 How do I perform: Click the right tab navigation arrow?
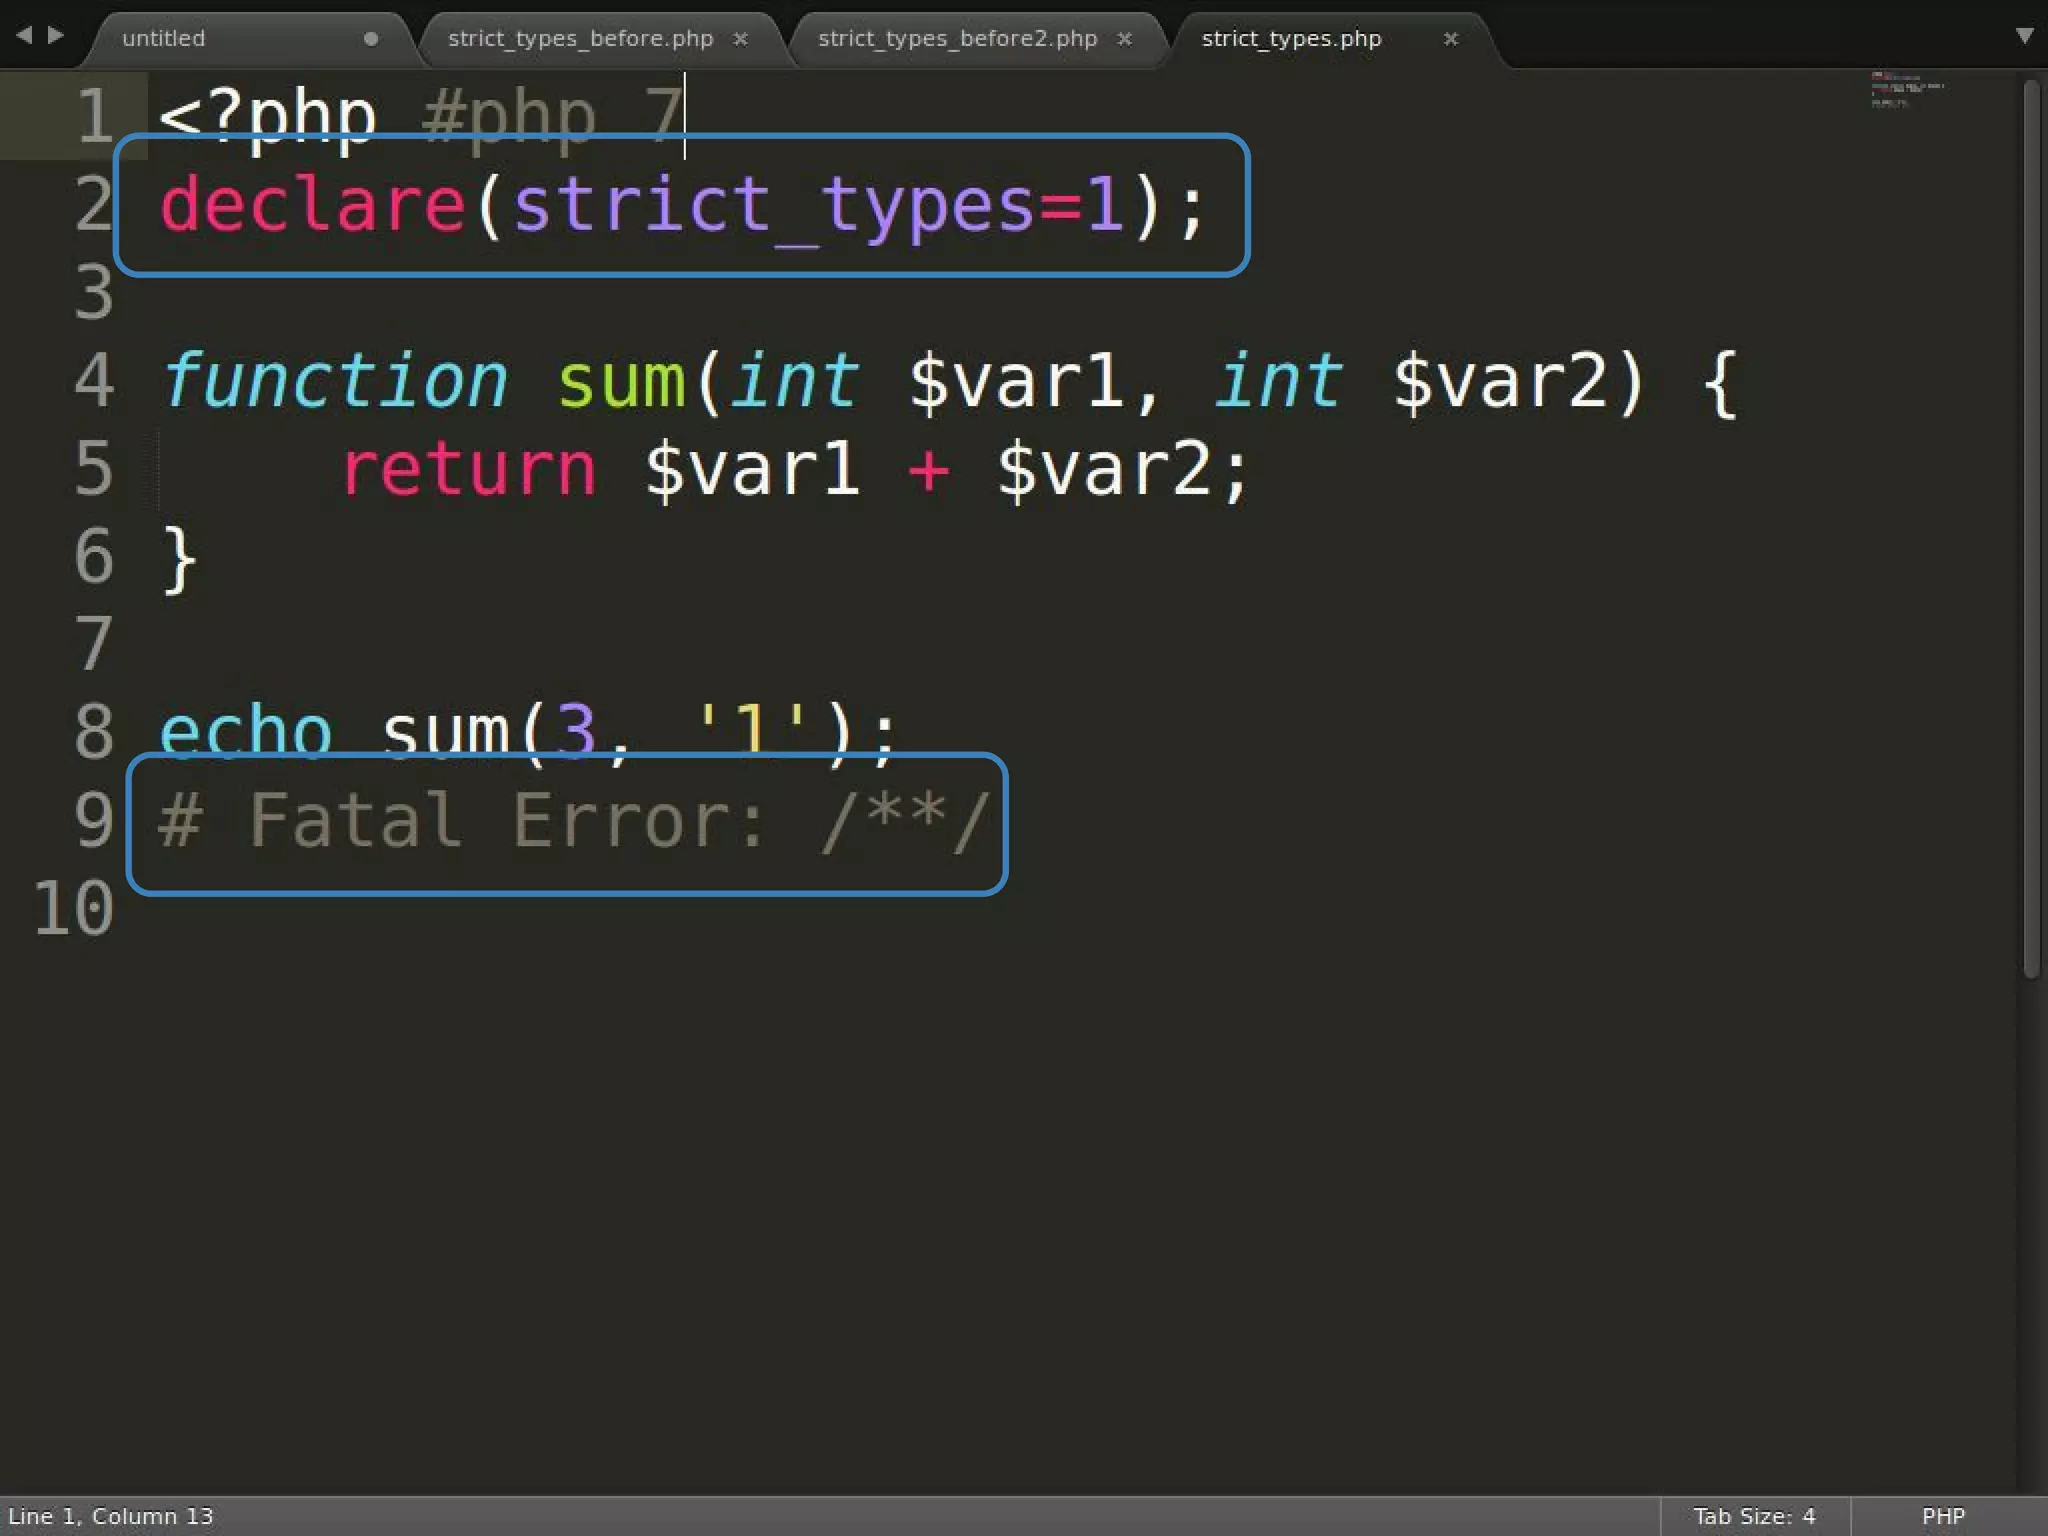click(56, 35)
